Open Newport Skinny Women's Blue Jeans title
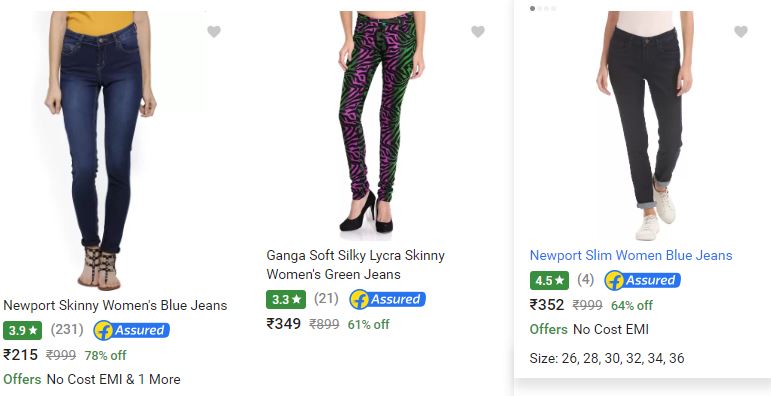This screenshot has height=396, width=771. tap(115, 305)
